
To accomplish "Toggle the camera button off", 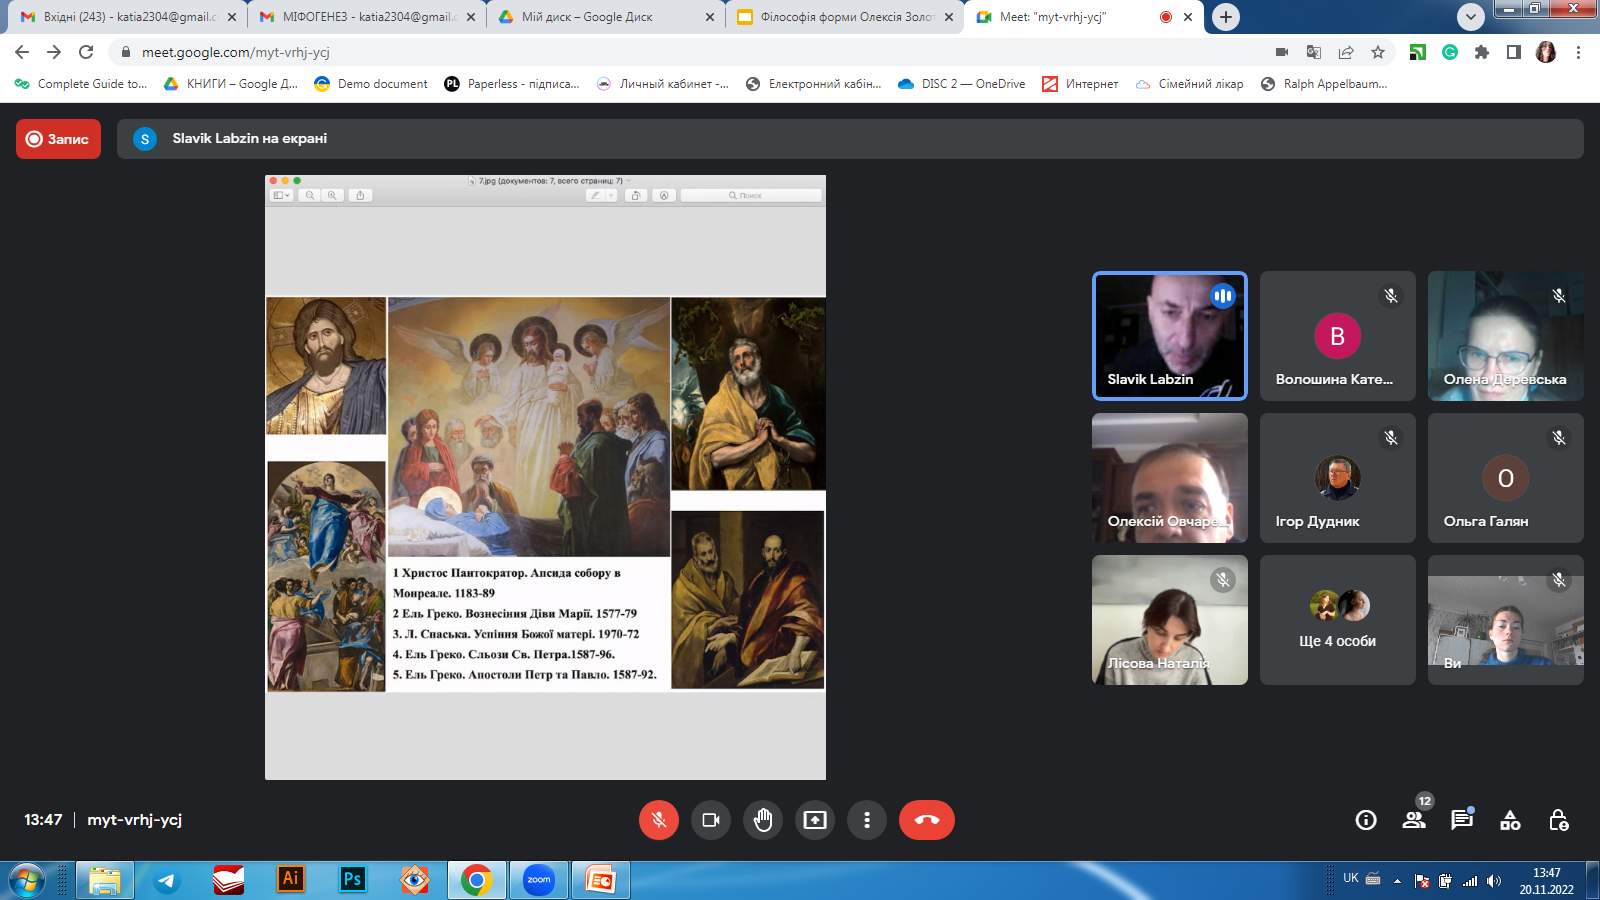I will pyautogui.click(x=711, y=820).
